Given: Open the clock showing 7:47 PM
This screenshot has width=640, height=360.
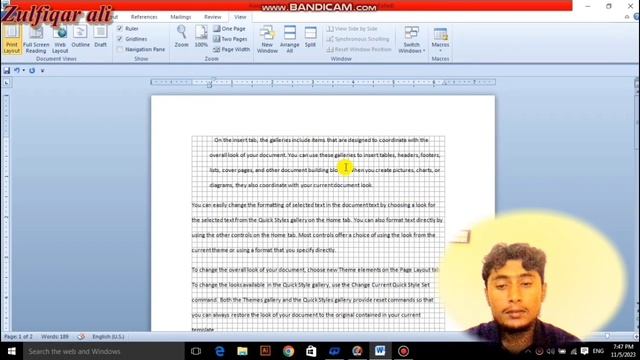Looking at the screenshot, I should (x=623, y=351).
